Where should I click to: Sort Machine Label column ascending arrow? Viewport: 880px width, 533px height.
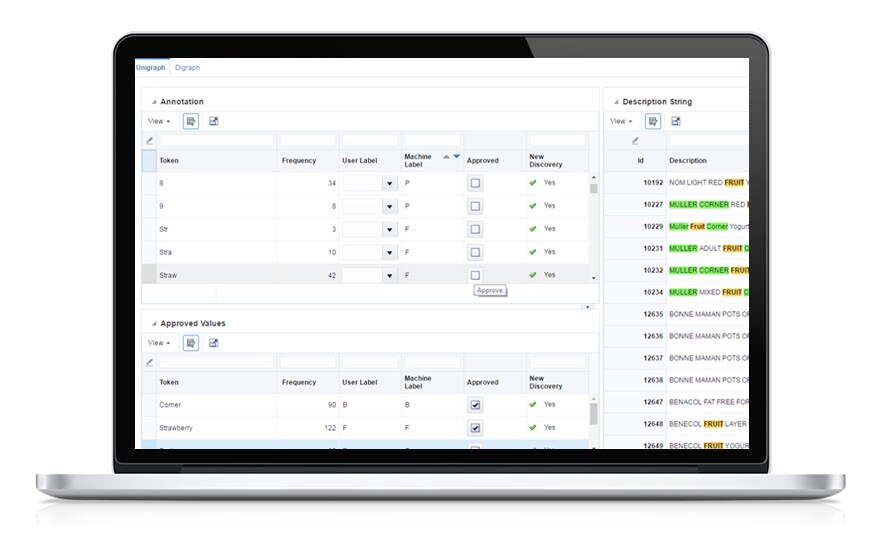point(446,157)
